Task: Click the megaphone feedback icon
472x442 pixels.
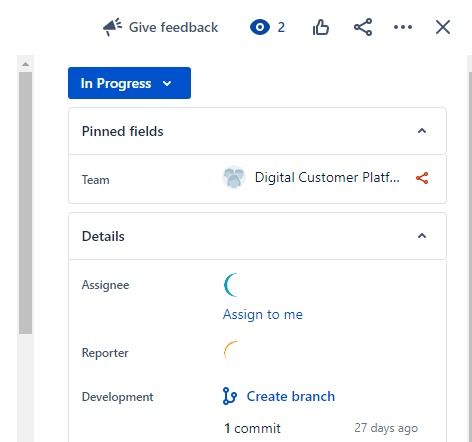Action: (x=112, y=27)
